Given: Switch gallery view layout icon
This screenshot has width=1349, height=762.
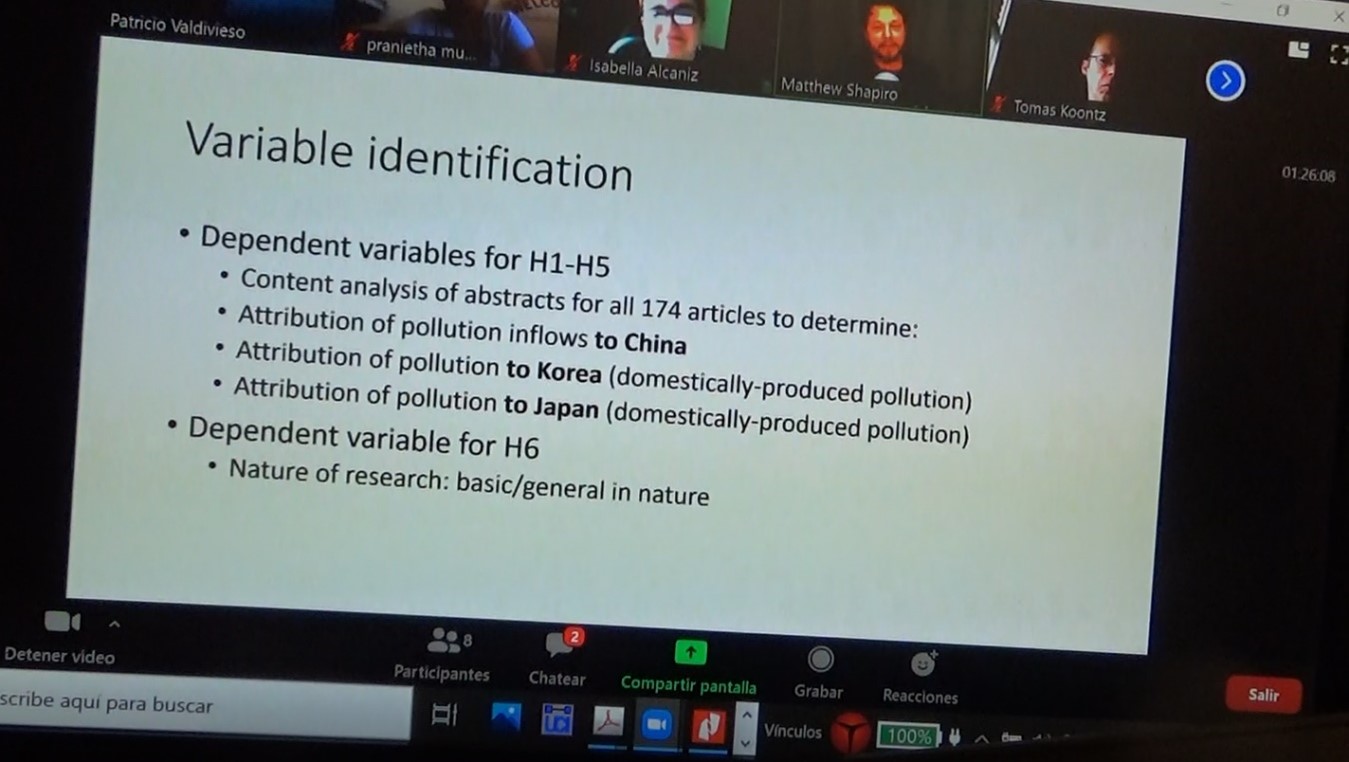Looking at the screenshot, I should [1298, 49].
